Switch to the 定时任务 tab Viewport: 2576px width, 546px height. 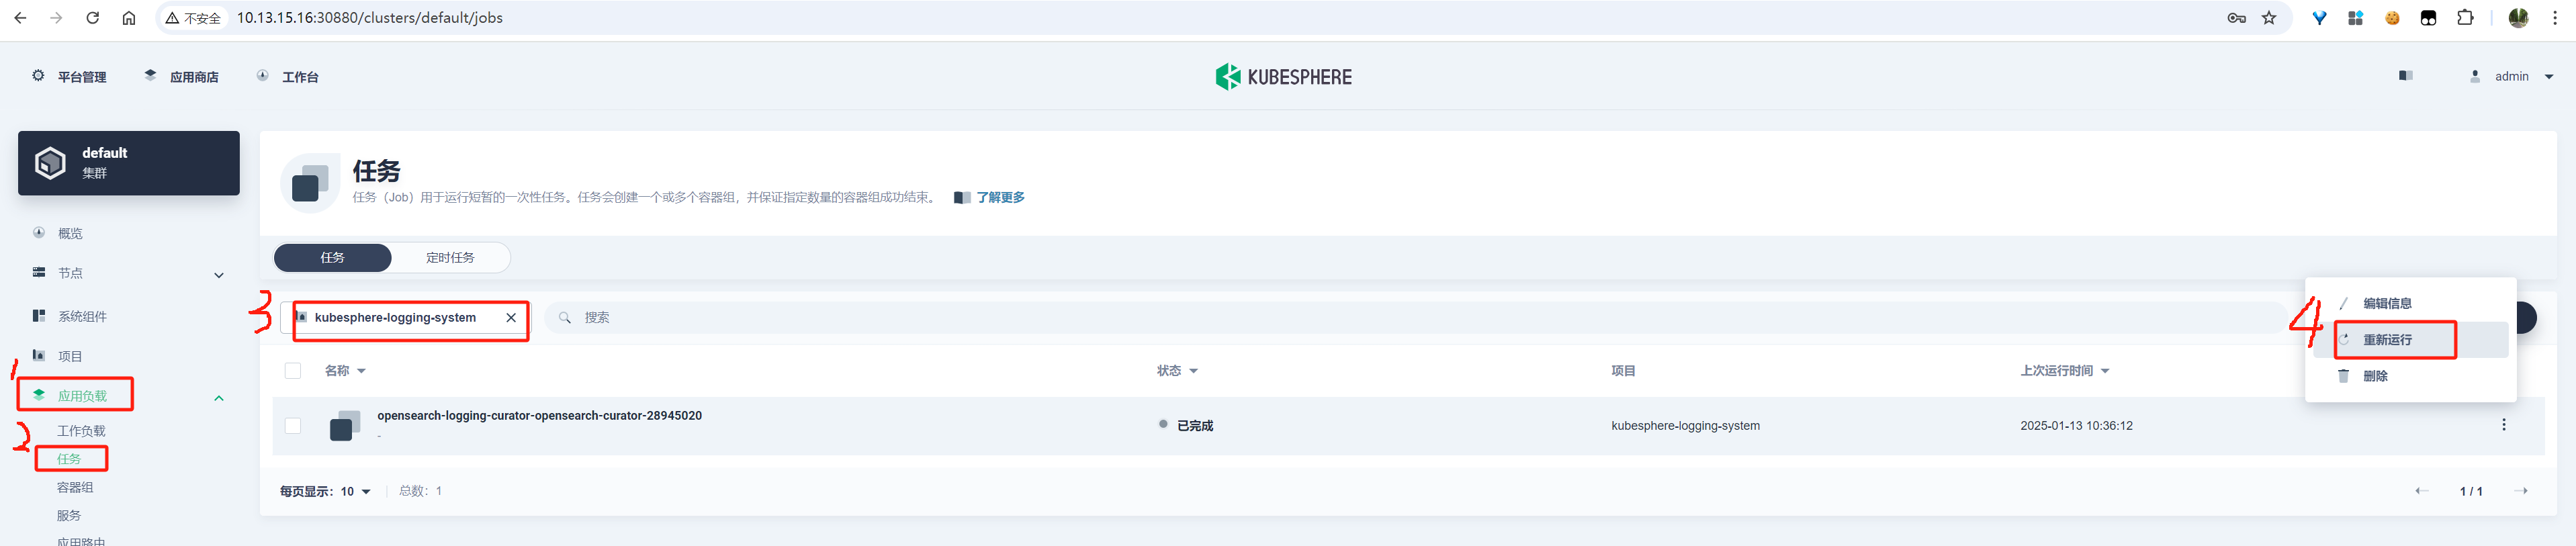tap(450, 258)
